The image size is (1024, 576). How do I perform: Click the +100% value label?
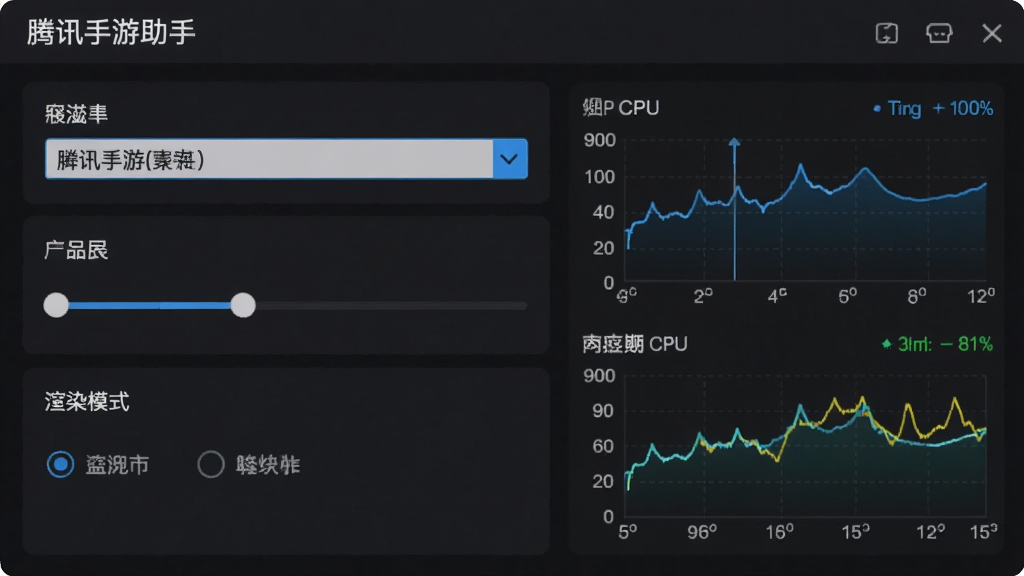pos(963,108)
